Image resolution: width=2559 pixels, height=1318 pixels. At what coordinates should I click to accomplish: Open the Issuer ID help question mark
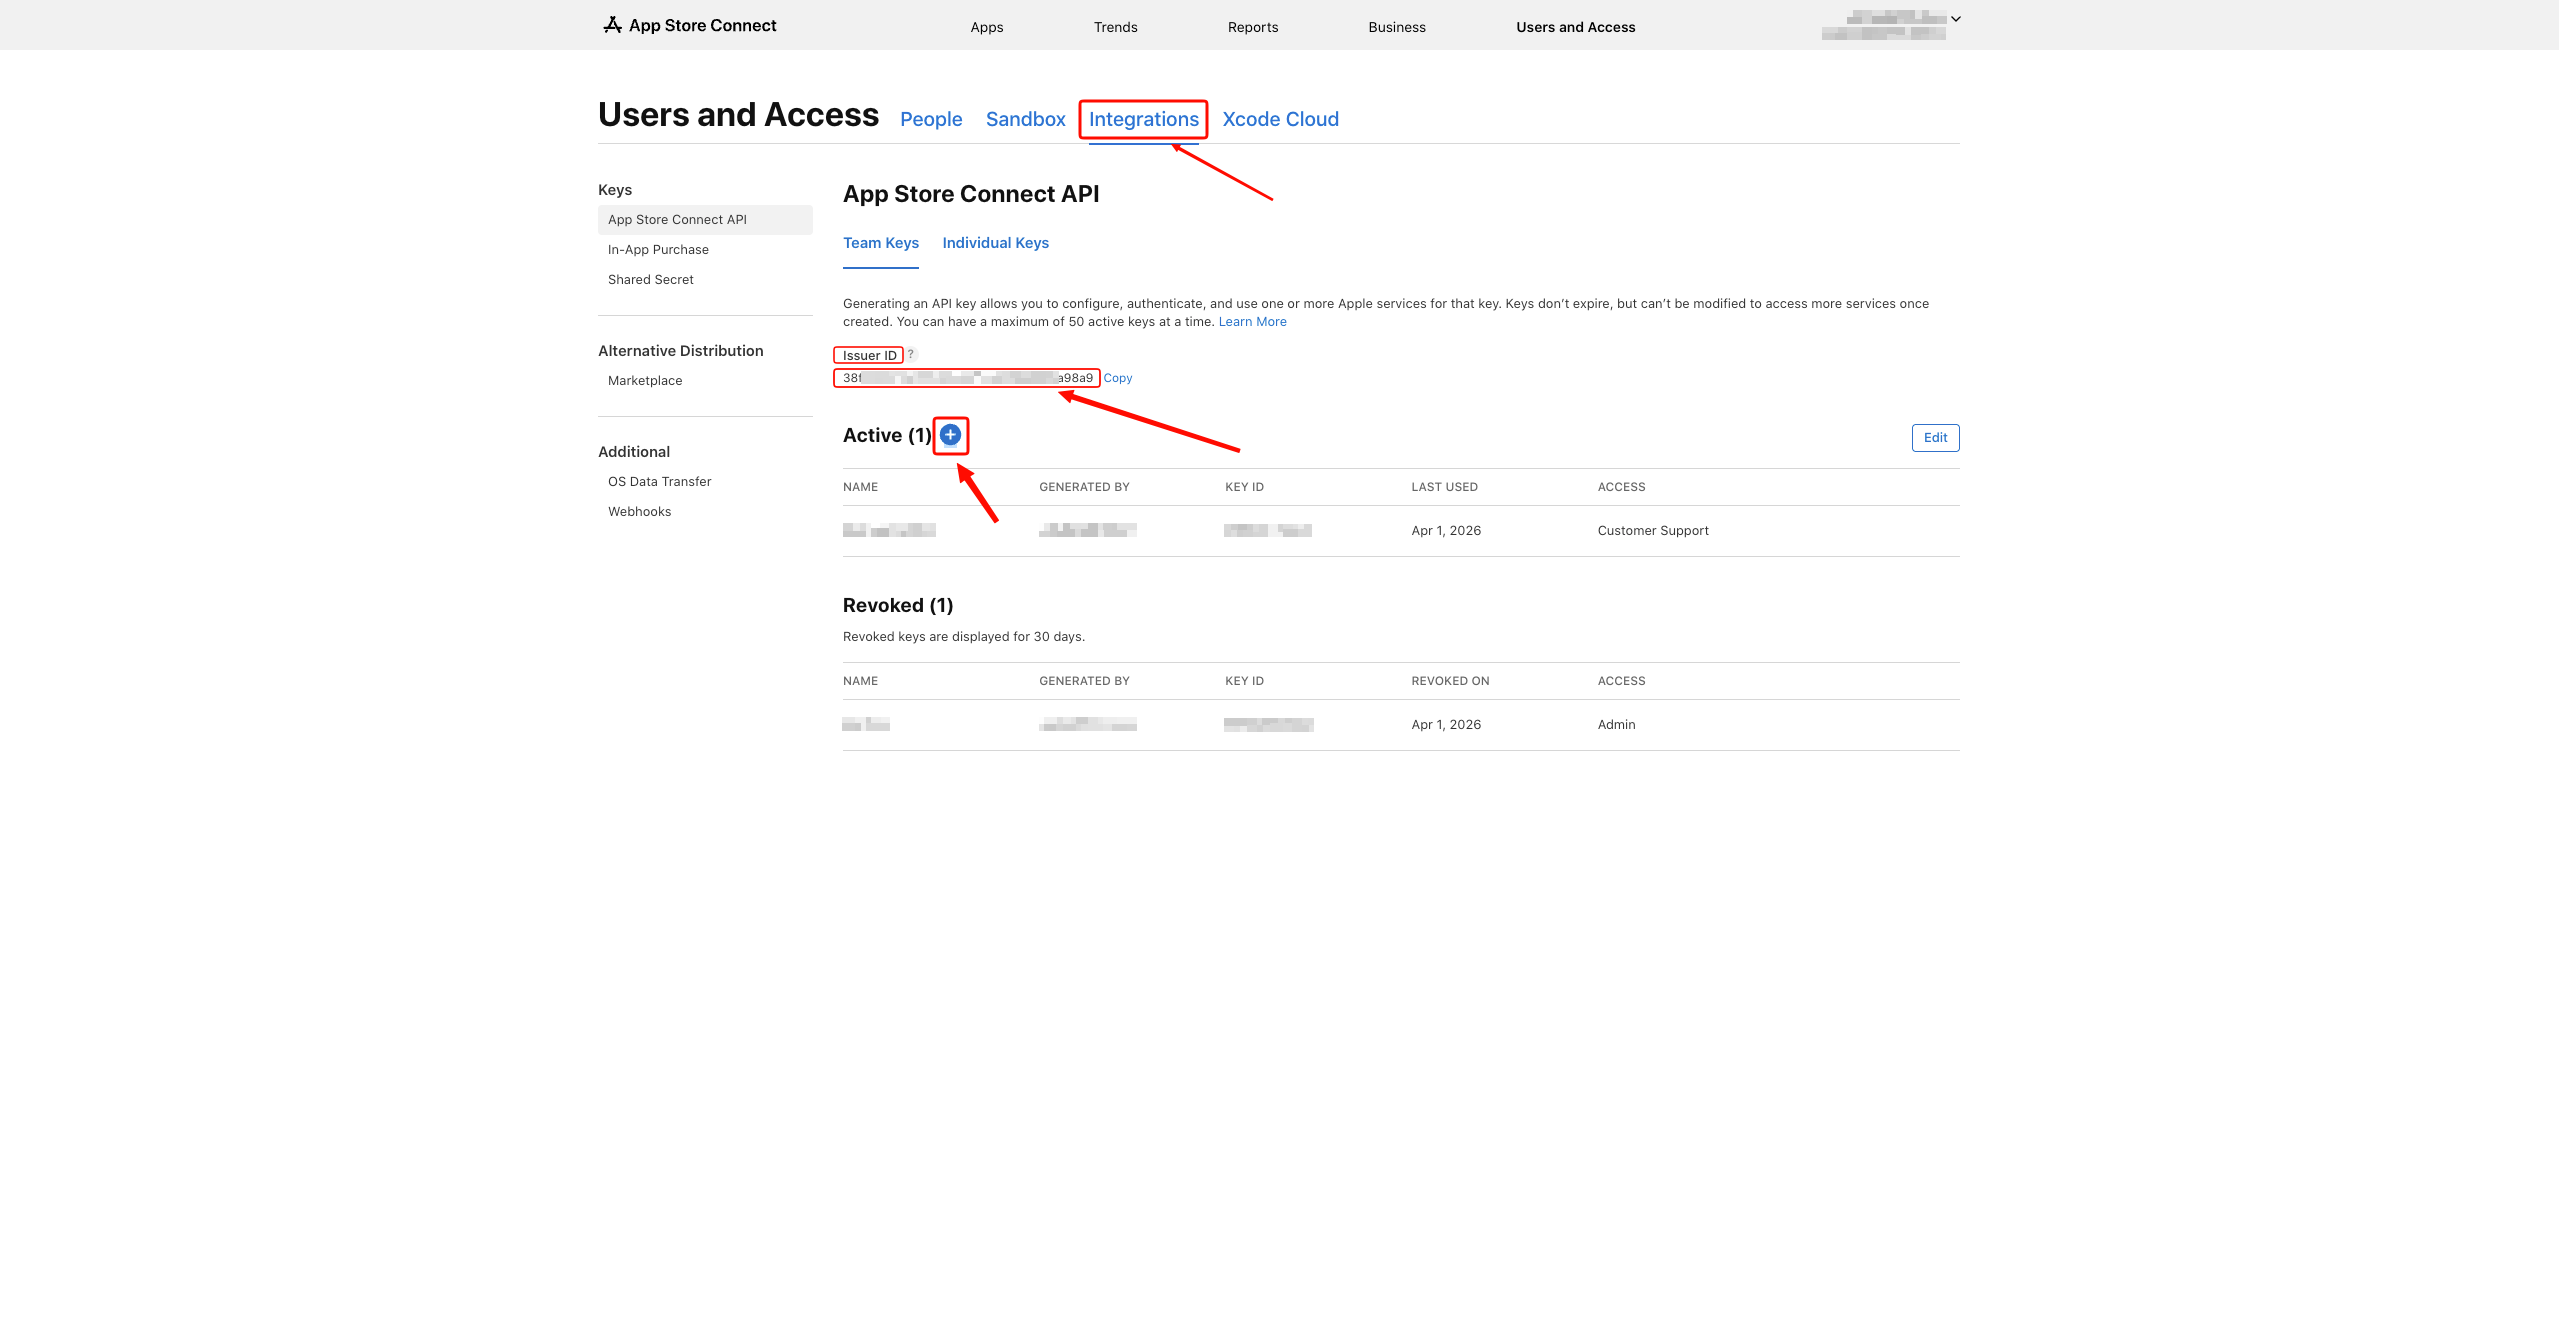pos(911,354)
